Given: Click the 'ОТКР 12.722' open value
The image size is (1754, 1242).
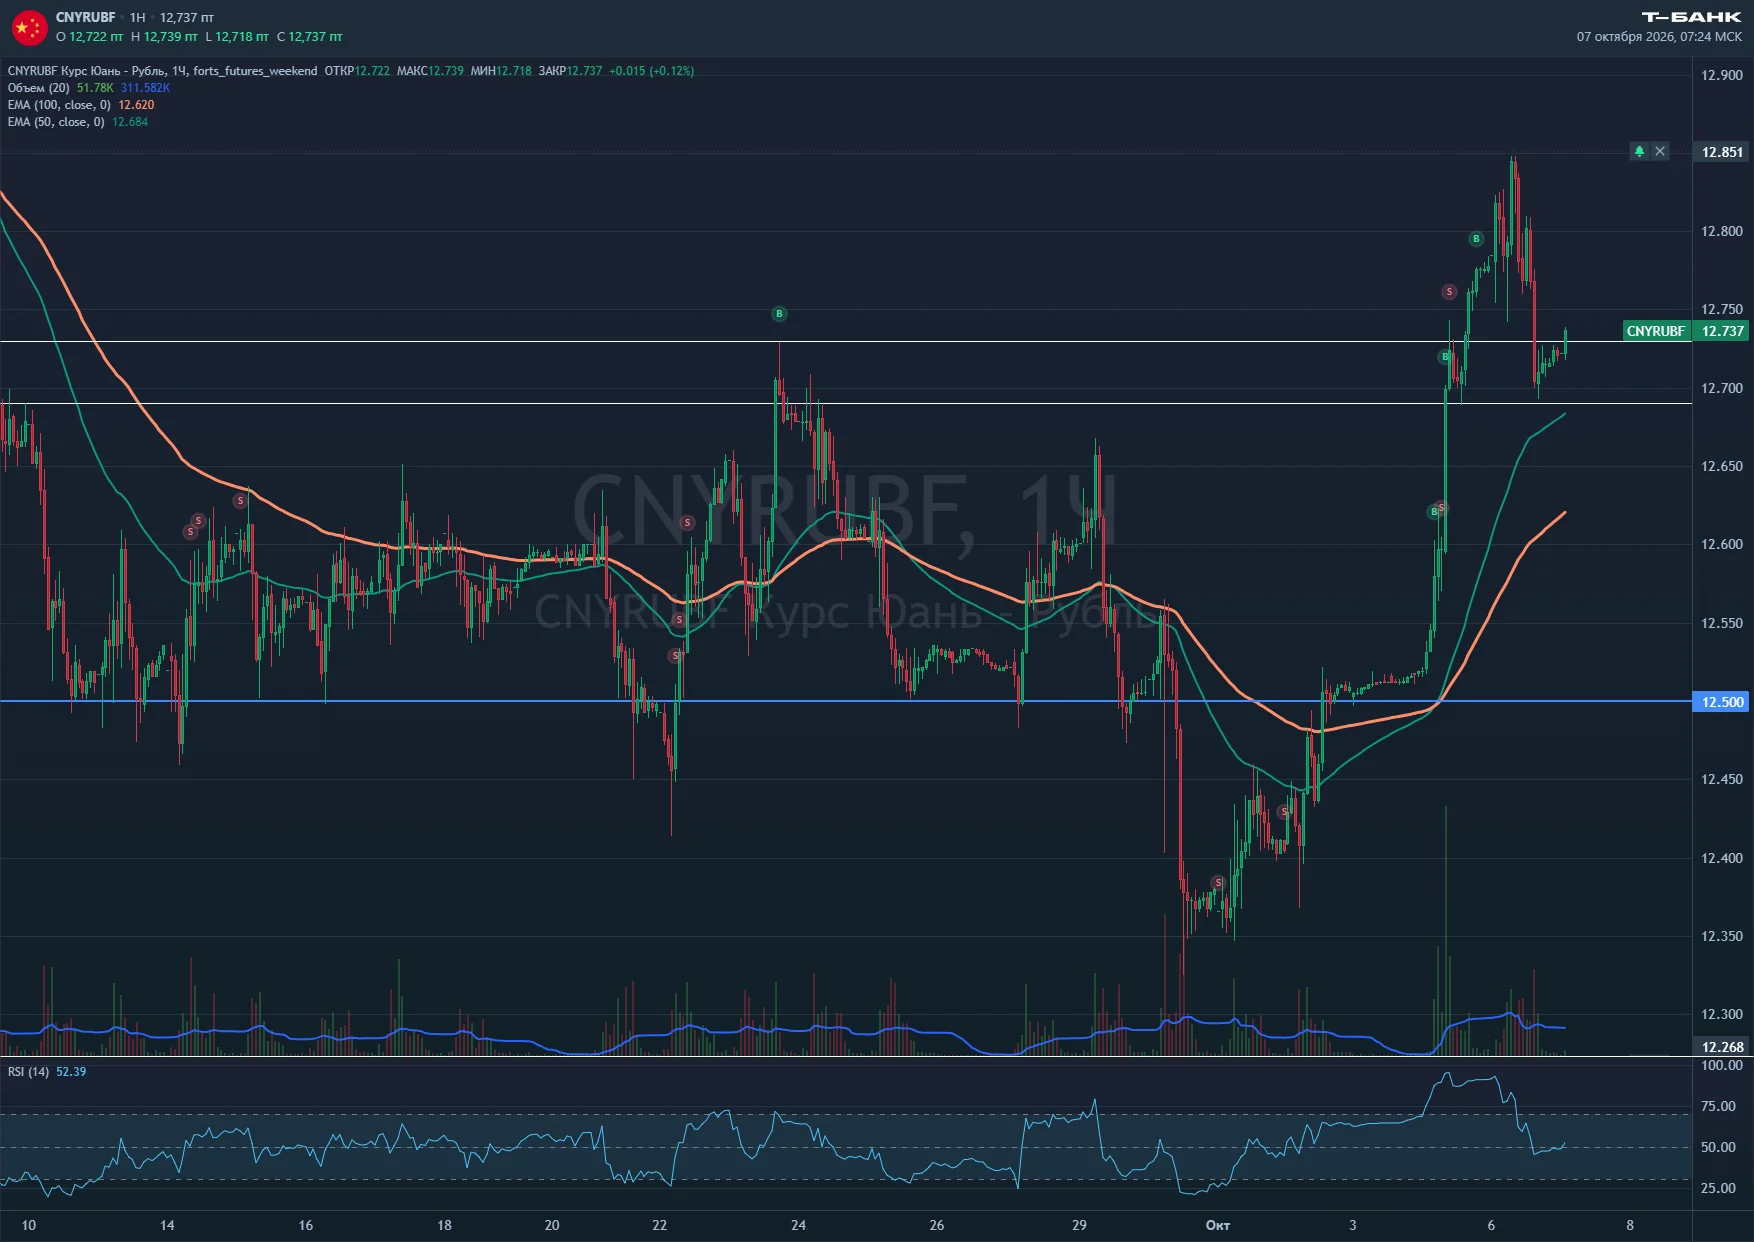Looking at the screenshot, I should click(x=357, y=71).
